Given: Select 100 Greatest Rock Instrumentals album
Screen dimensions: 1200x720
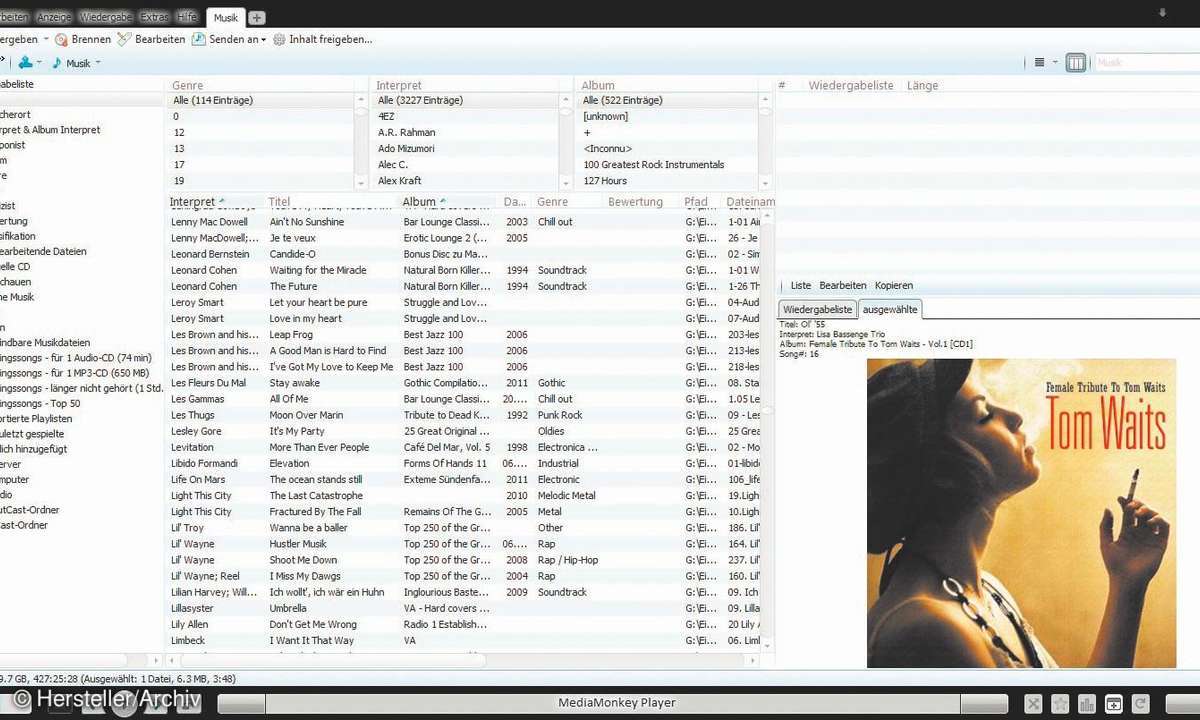Looking at the screenshot, I should point(654,164).
